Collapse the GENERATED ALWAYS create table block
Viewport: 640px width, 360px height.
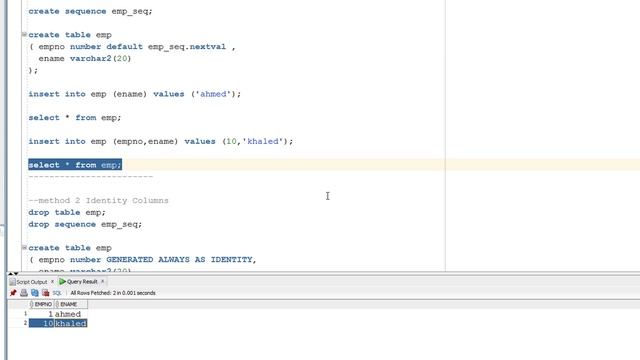(24, 247)
